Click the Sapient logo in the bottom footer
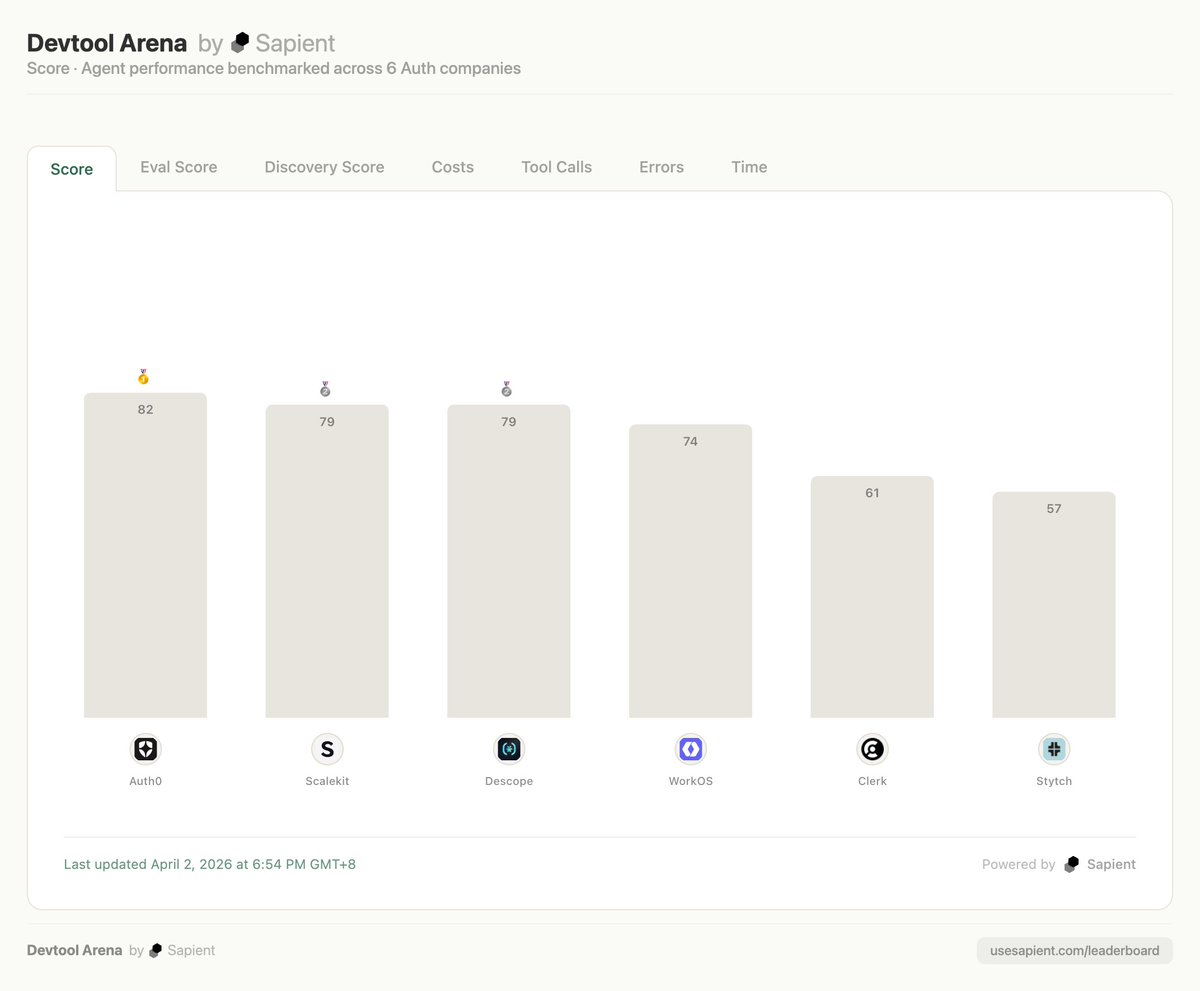1200x991 pixels. click(155, 951)
